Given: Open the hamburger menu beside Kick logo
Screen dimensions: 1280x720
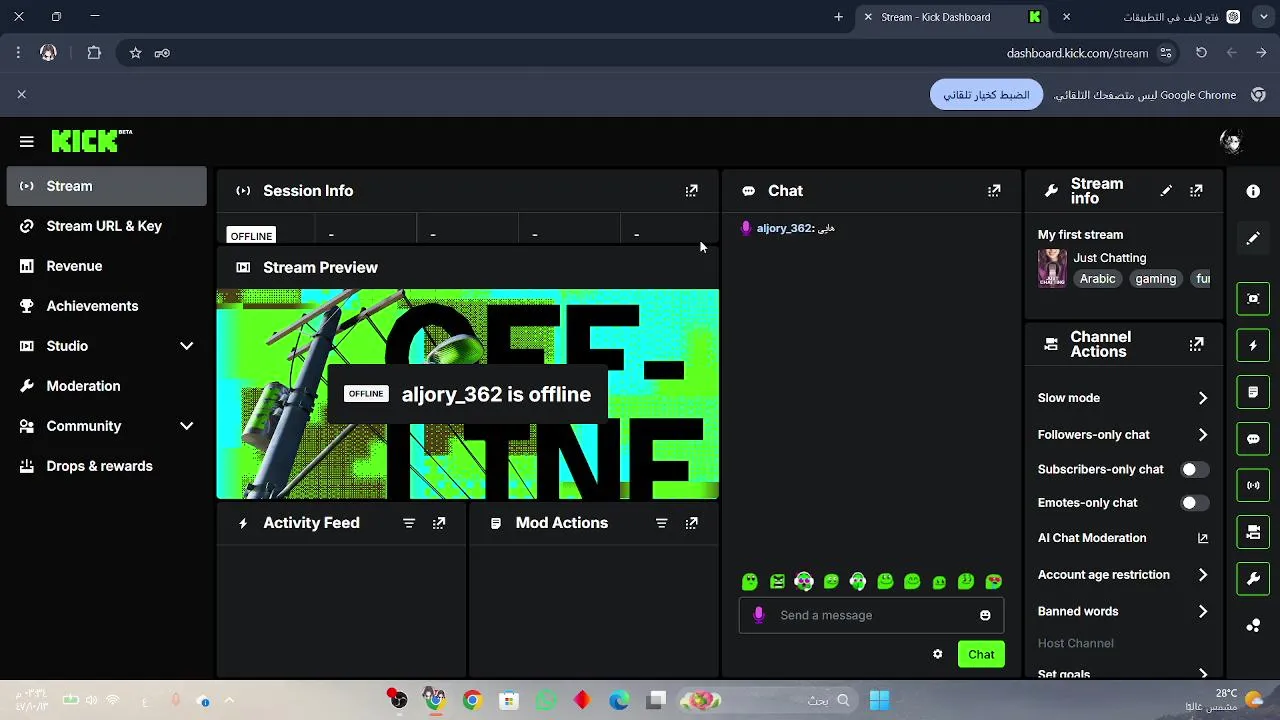Looking at the screenshot, I should point(27,142).
